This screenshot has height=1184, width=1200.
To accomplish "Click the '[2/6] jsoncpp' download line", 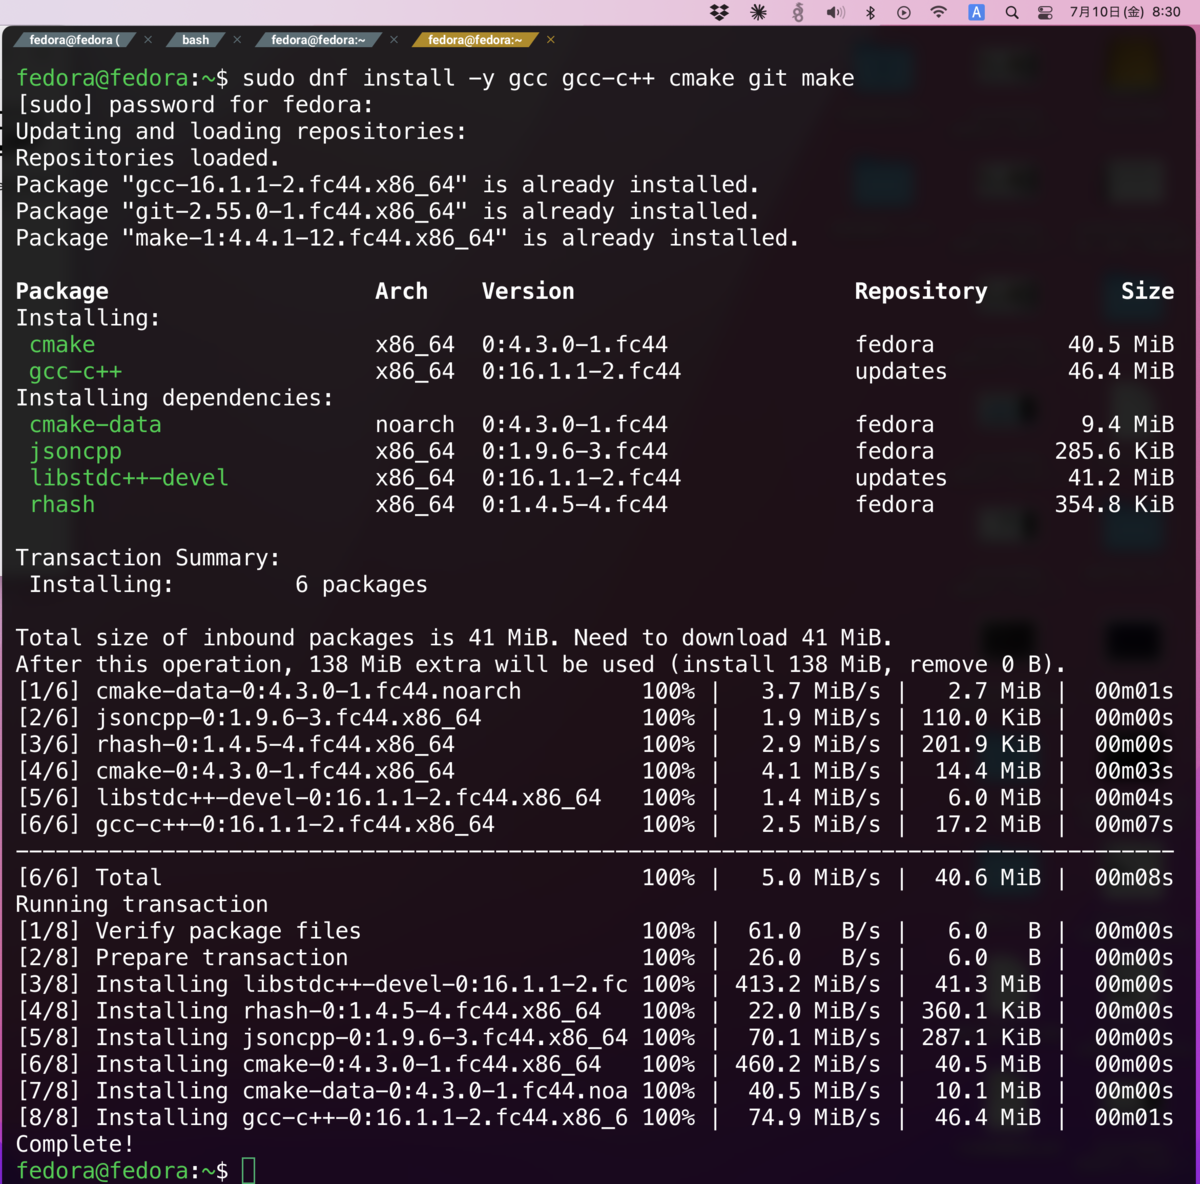I will [x=595, y=718].
